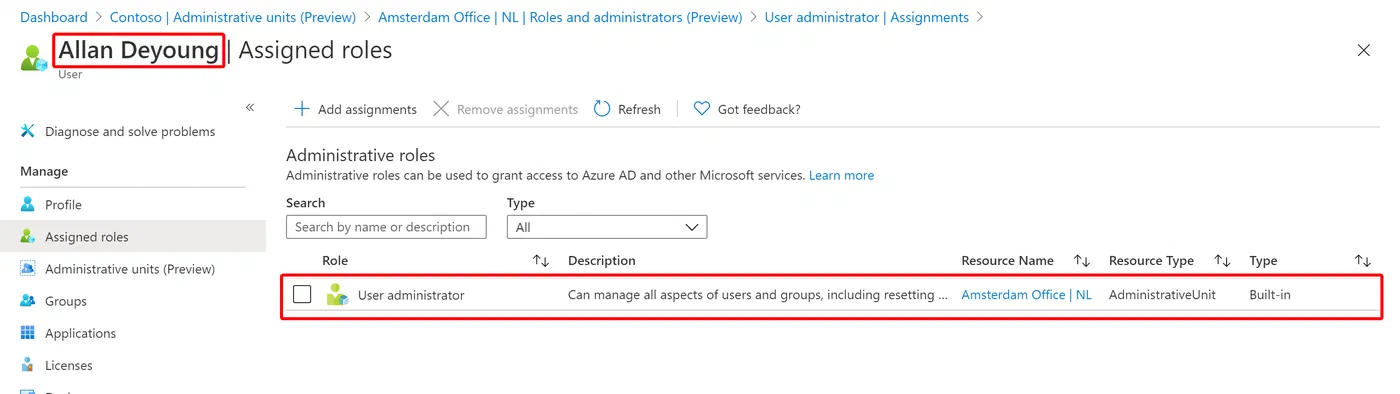1400x394 pixels.
Task: Click the Applications grid icon
Action: pyautogui.click(x=27, y=333)
